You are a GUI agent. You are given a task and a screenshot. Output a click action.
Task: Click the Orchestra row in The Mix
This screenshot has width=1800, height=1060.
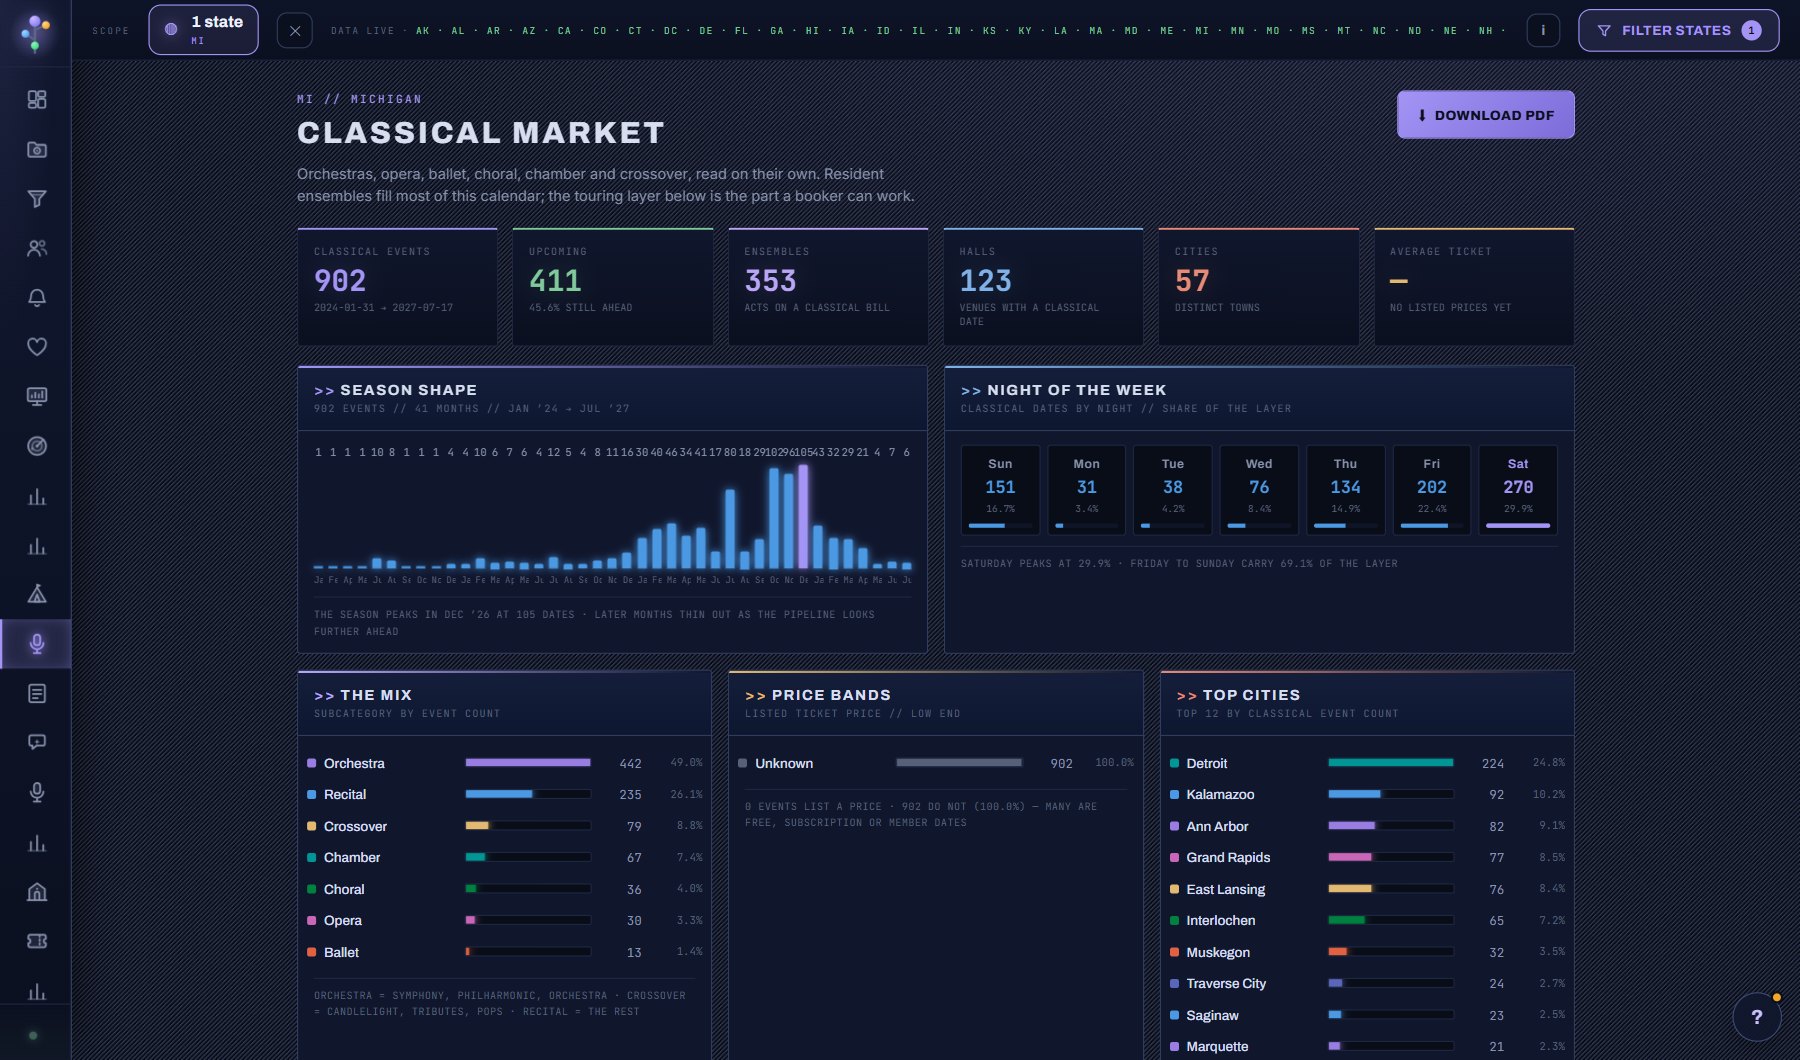(x=505, y=763)
